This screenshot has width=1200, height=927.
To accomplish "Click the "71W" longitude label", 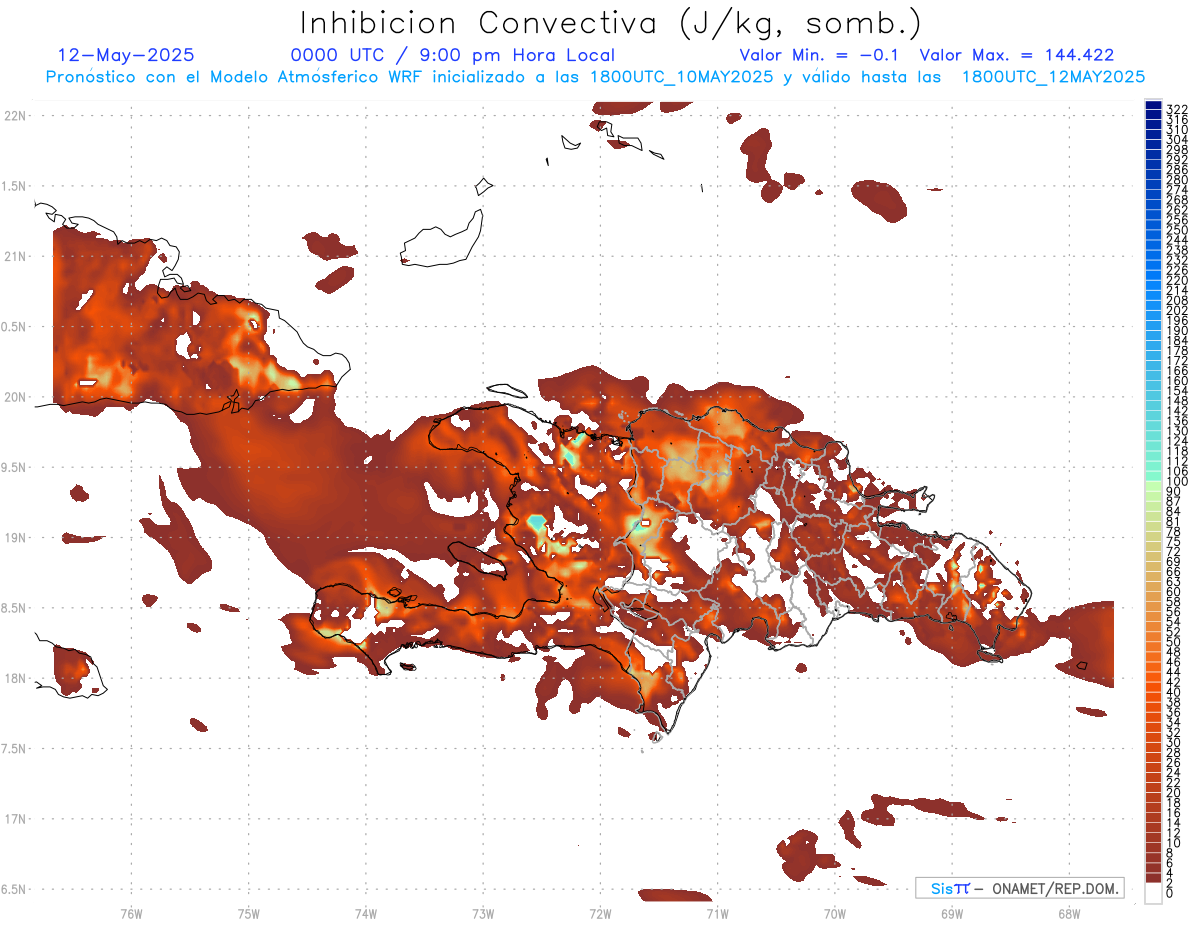I will 717,912.
